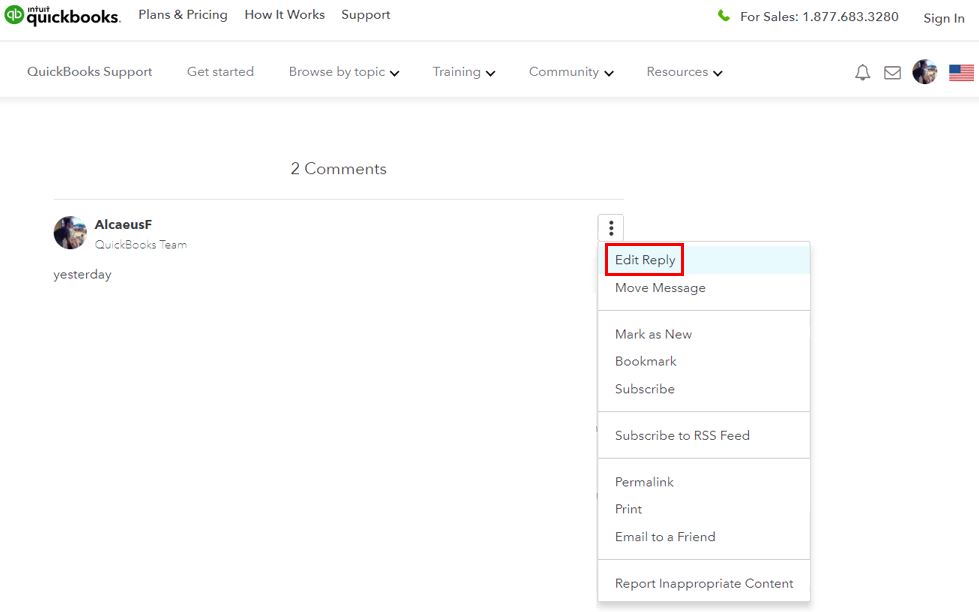The height and width of the screenshot is (612, 979).
Task: Expand the Training dropdown
Action: coord(464,72)
